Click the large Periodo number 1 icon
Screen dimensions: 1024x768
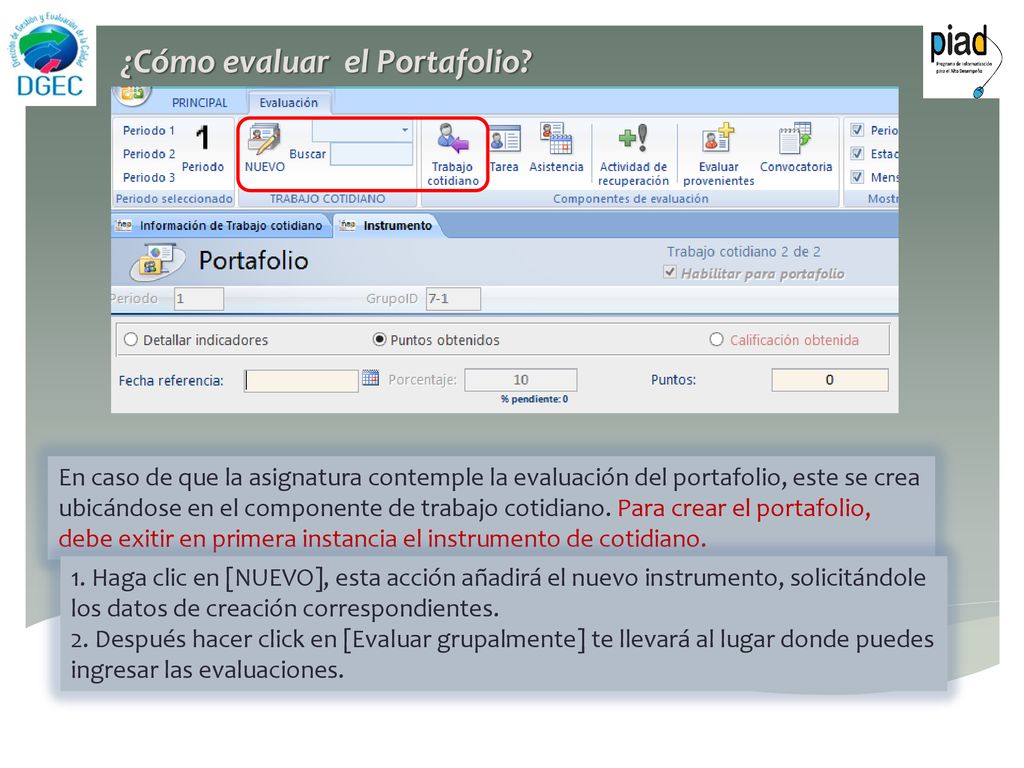(202, 138)
